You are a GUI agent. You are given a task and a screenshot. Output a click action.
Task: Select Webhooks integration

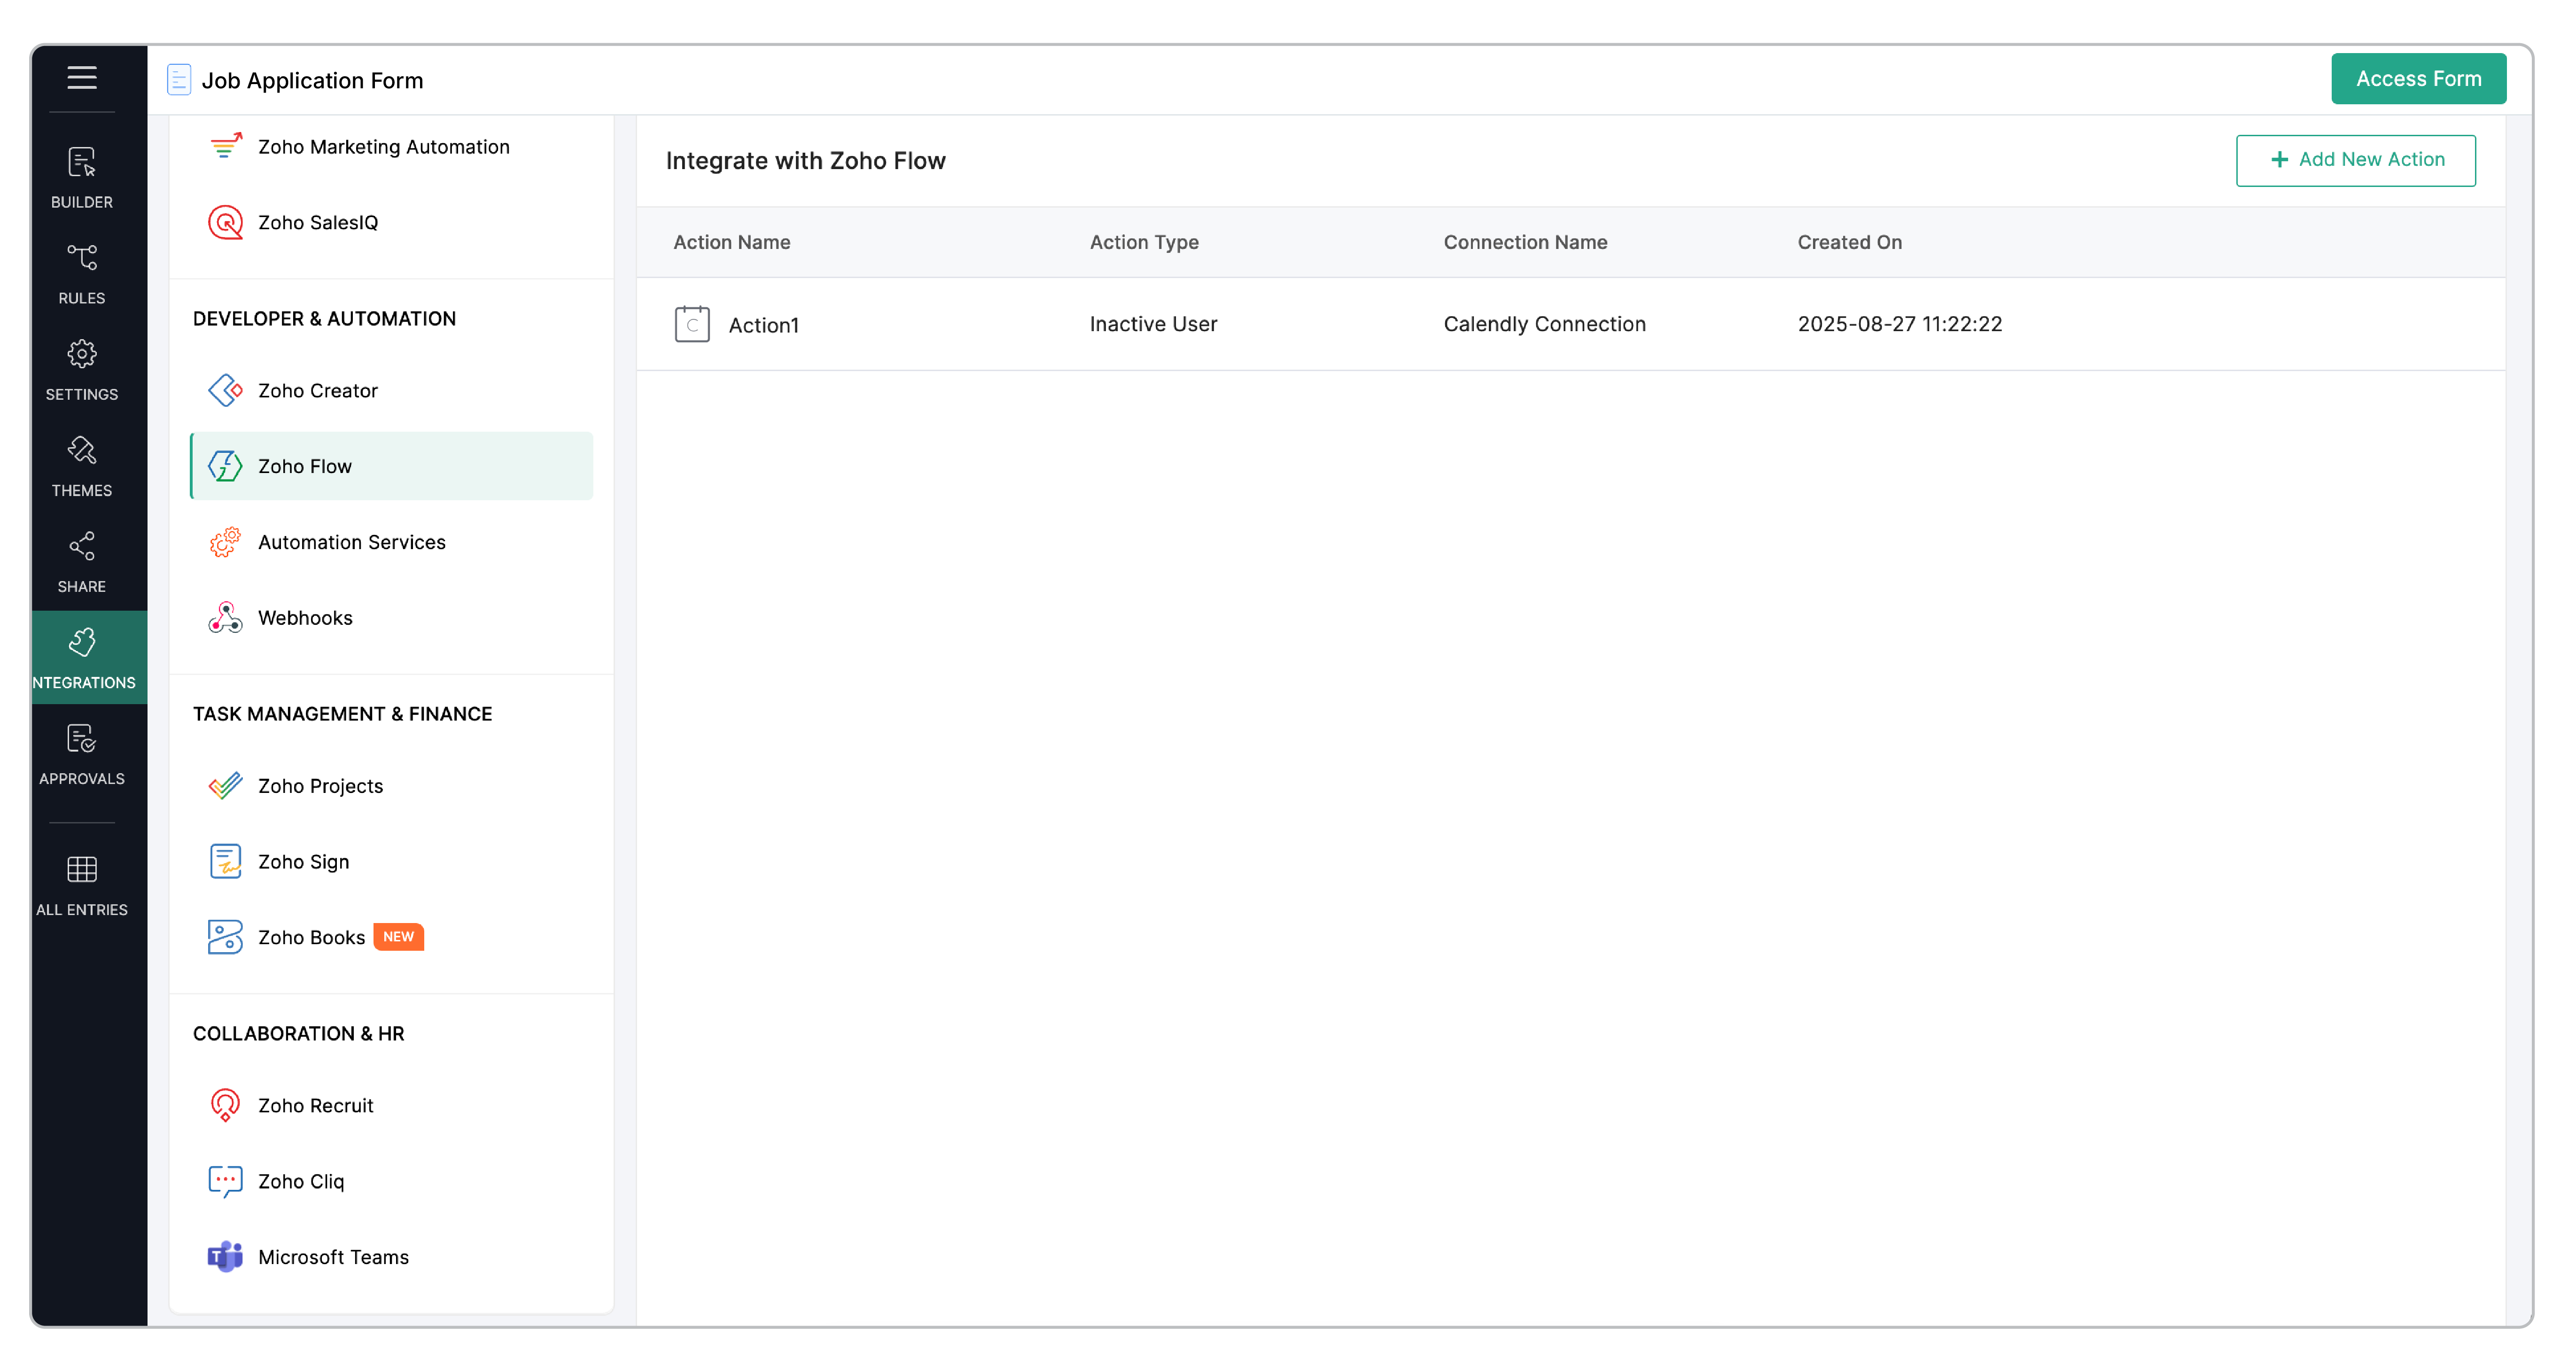[305, 617]
